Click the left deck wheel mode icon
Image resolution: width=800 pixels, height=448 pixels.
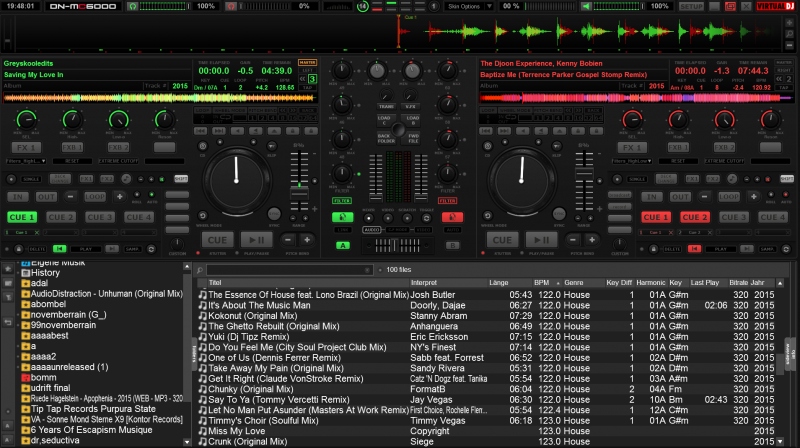[x=203, y=216]
